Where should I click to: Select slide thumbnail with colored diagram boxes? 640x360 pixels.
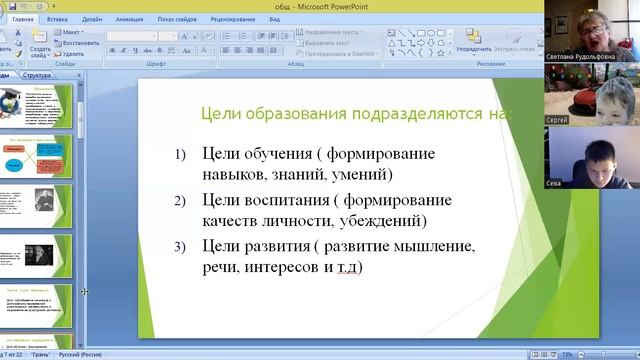(36, 156)
